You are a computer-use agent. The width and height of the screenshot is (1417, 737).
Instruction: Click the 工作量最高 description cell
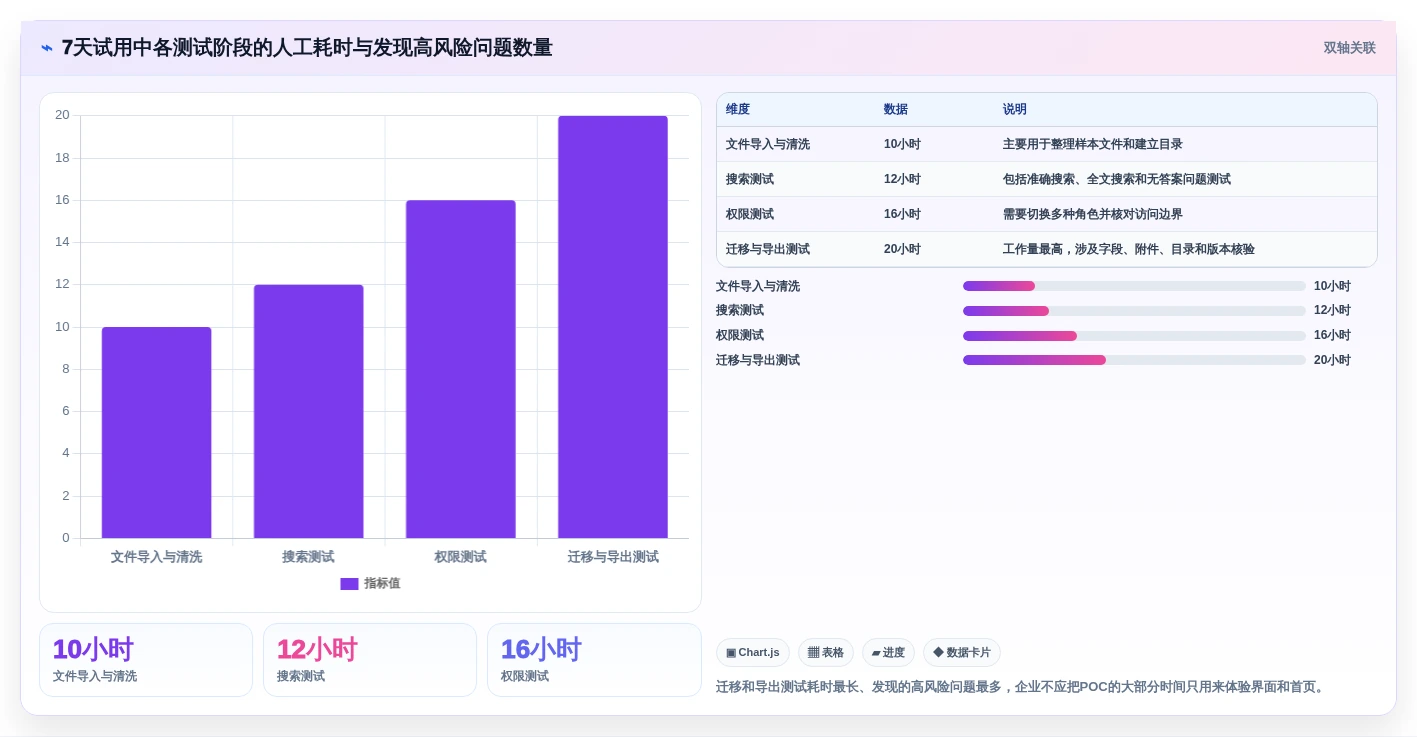coord(1129,250)
